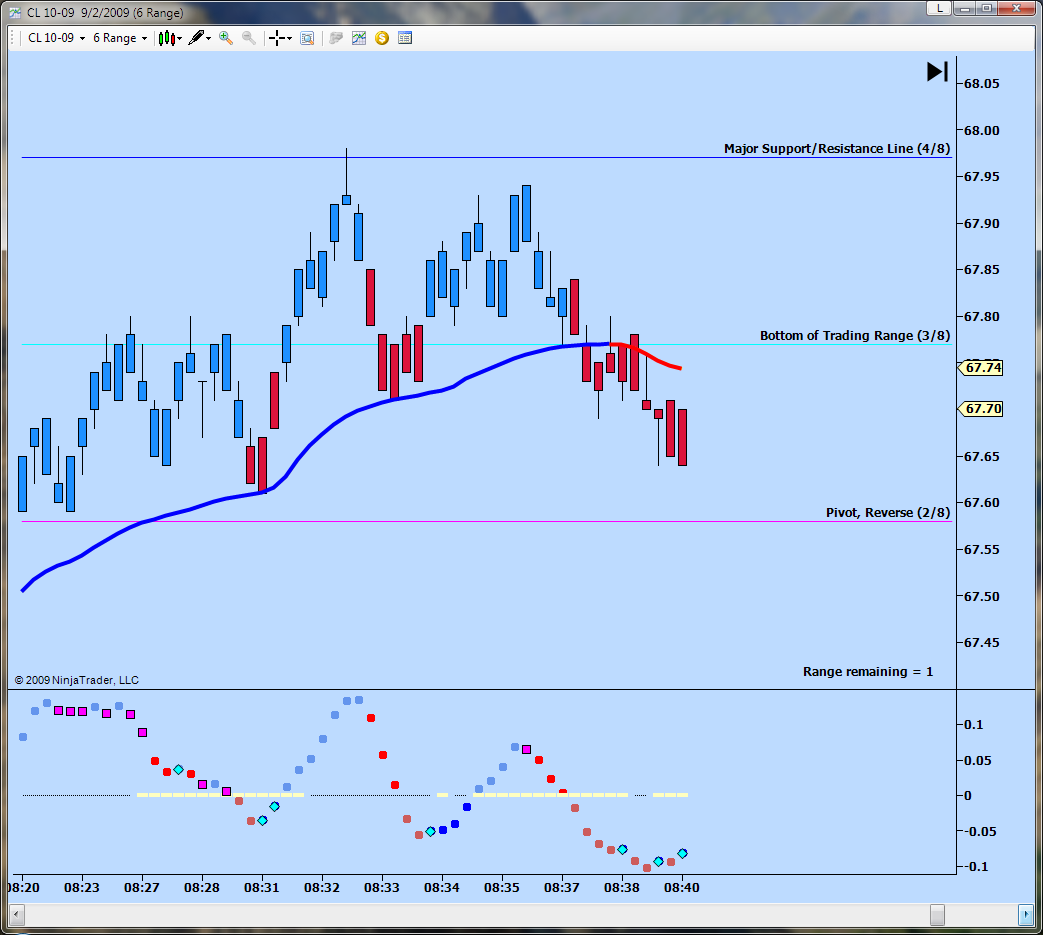Click the toolbar grip handle
The width and height of the screenshot is (1043, 935).
coord(13,38)
